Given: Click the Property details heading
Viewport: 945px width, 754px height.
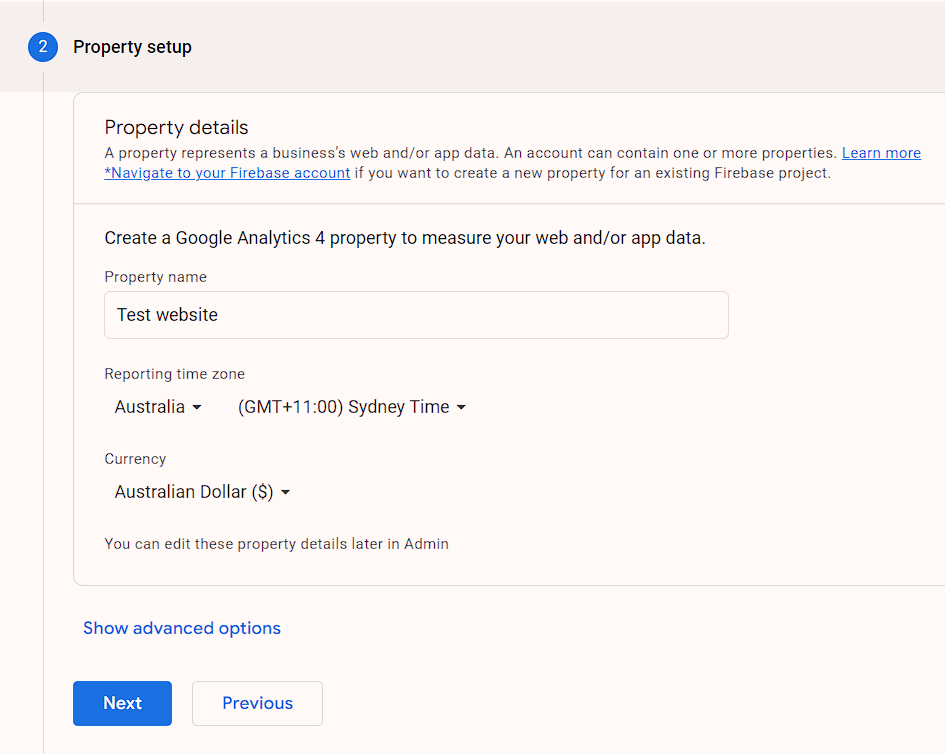Looking at the screenshot, I should (176, 128).
